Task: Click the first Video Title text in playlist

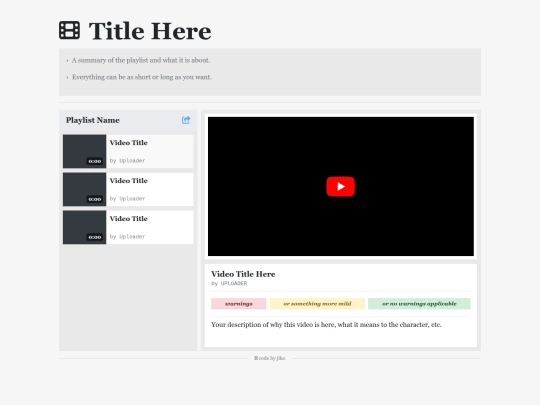Action: point(129,143)
